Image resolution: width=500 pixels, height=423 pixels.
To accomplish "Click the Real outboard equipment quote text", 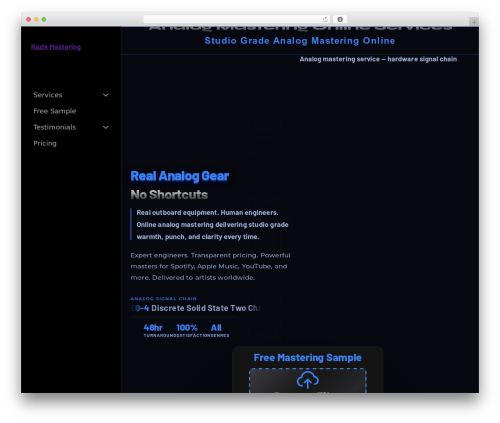I will tap(212, 225).
